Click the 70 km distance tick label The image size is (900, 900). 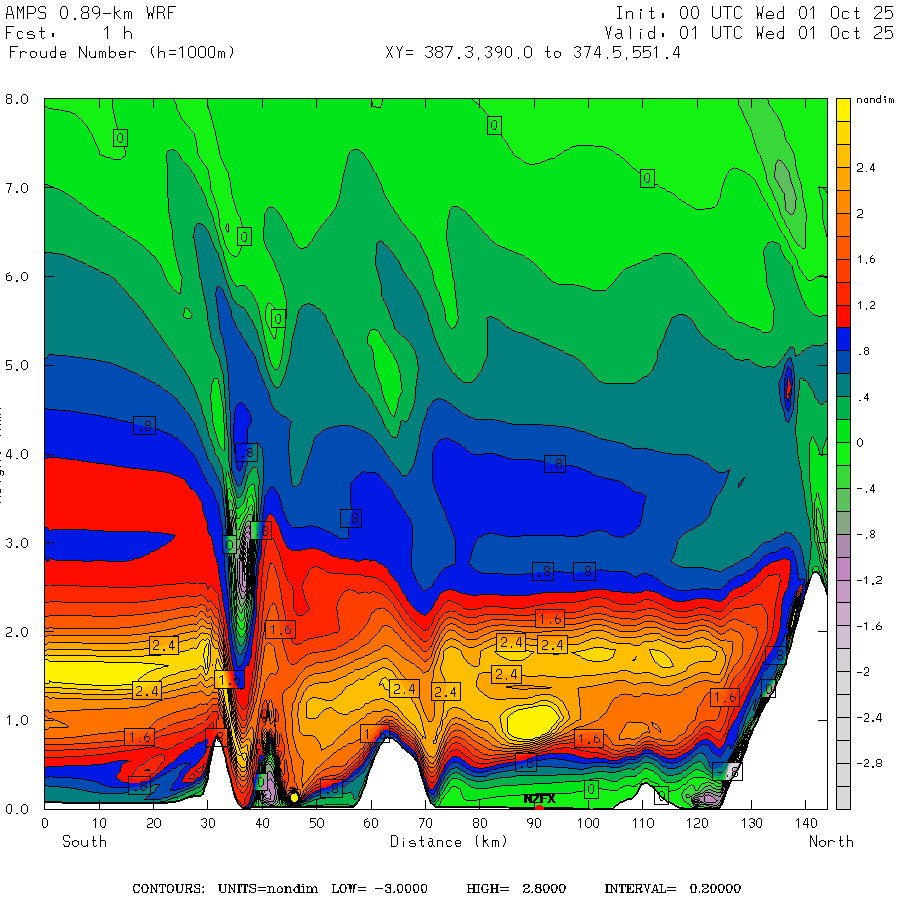(425, 823)
